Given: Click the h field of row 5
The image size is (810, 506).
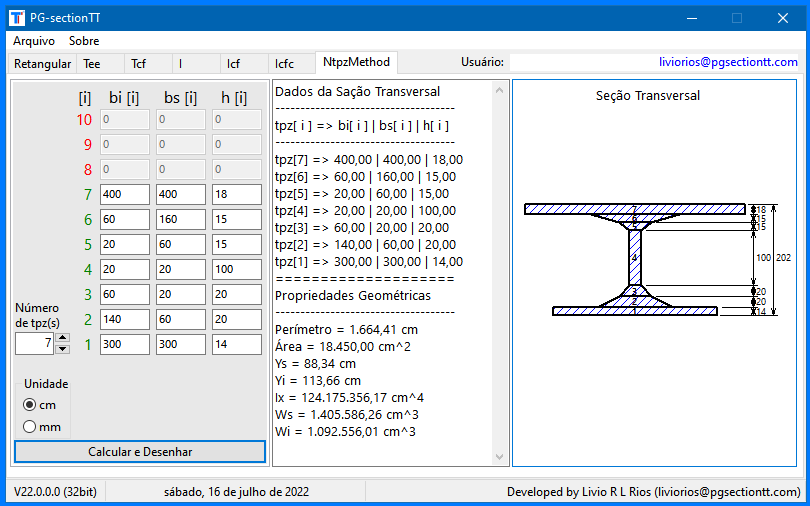Looking at the screenshot, I should click(237, 244).
